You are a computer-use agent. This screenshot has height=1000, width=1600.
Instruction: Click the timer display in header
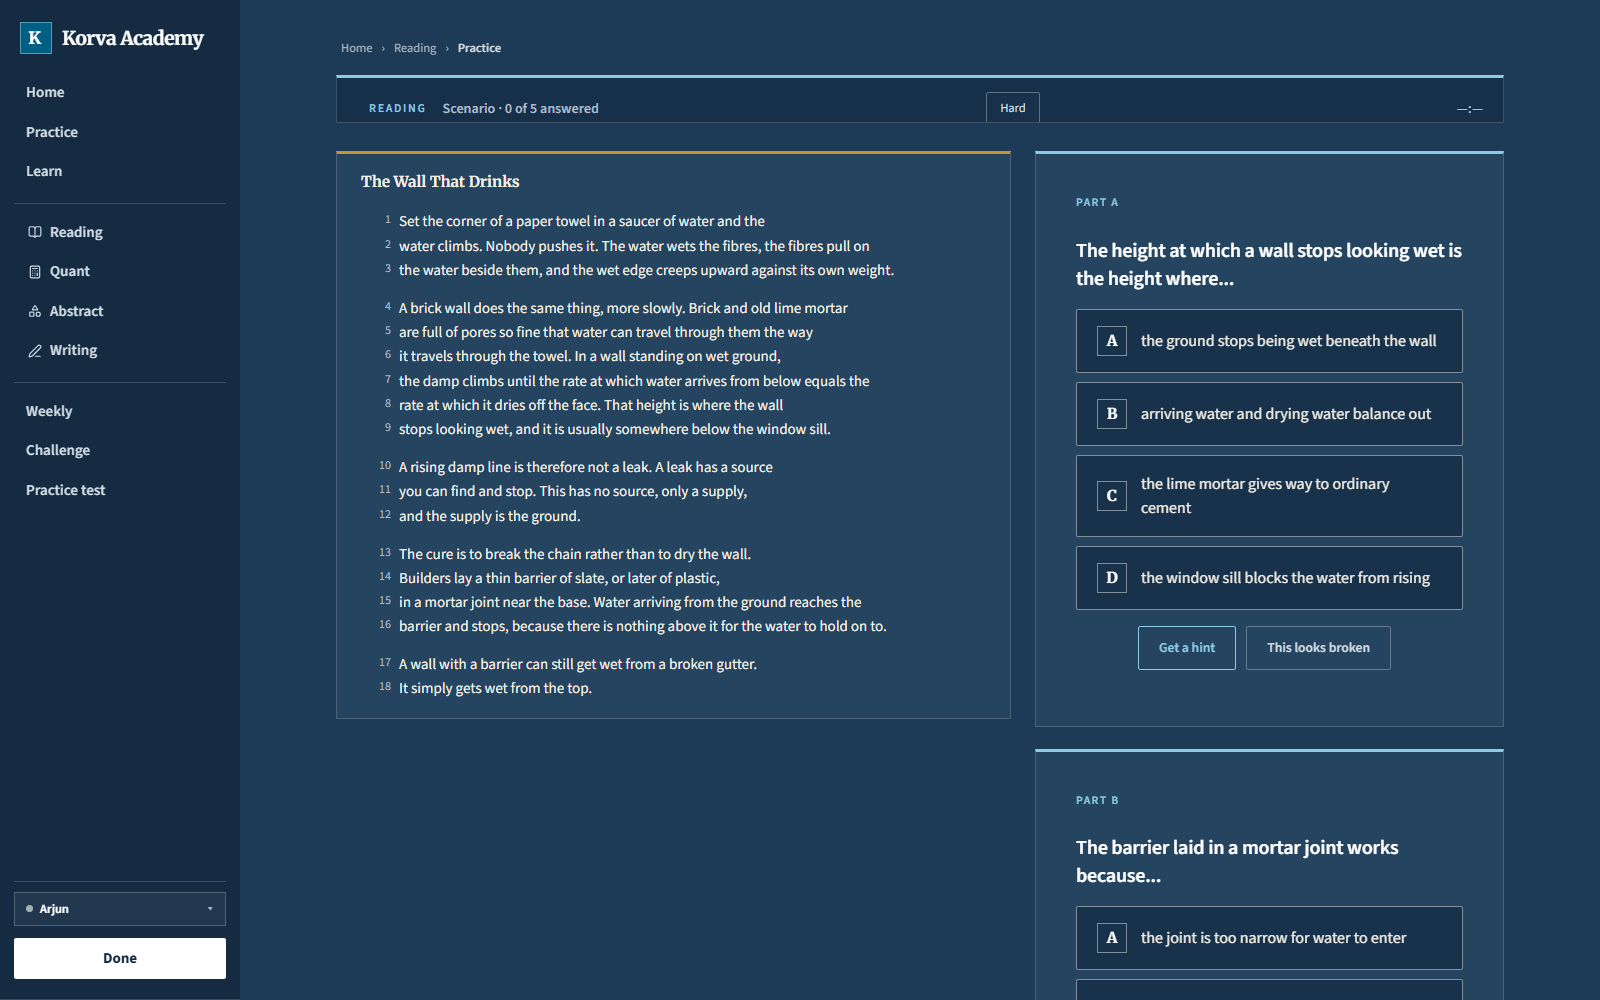[1469, 108]
